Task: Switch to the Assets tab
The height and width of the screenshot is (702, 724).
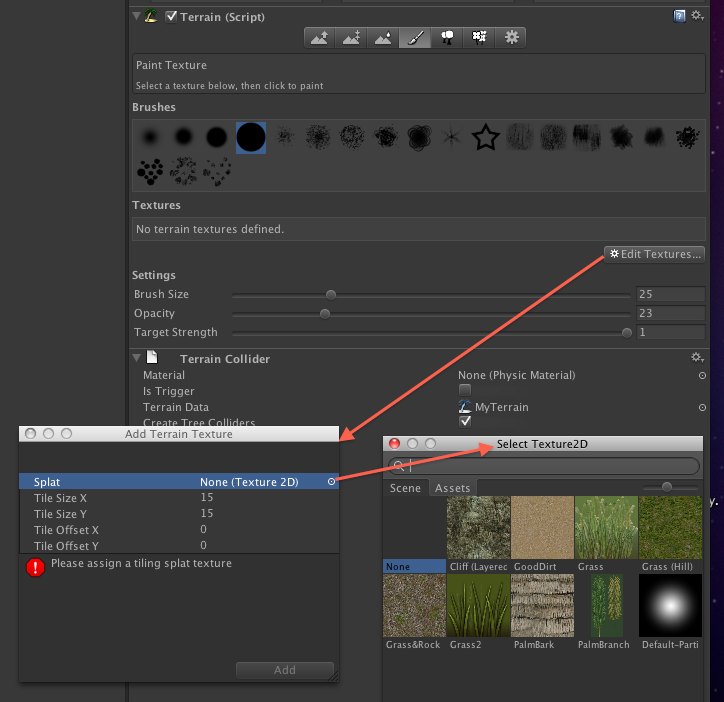Action: point(452,488)
